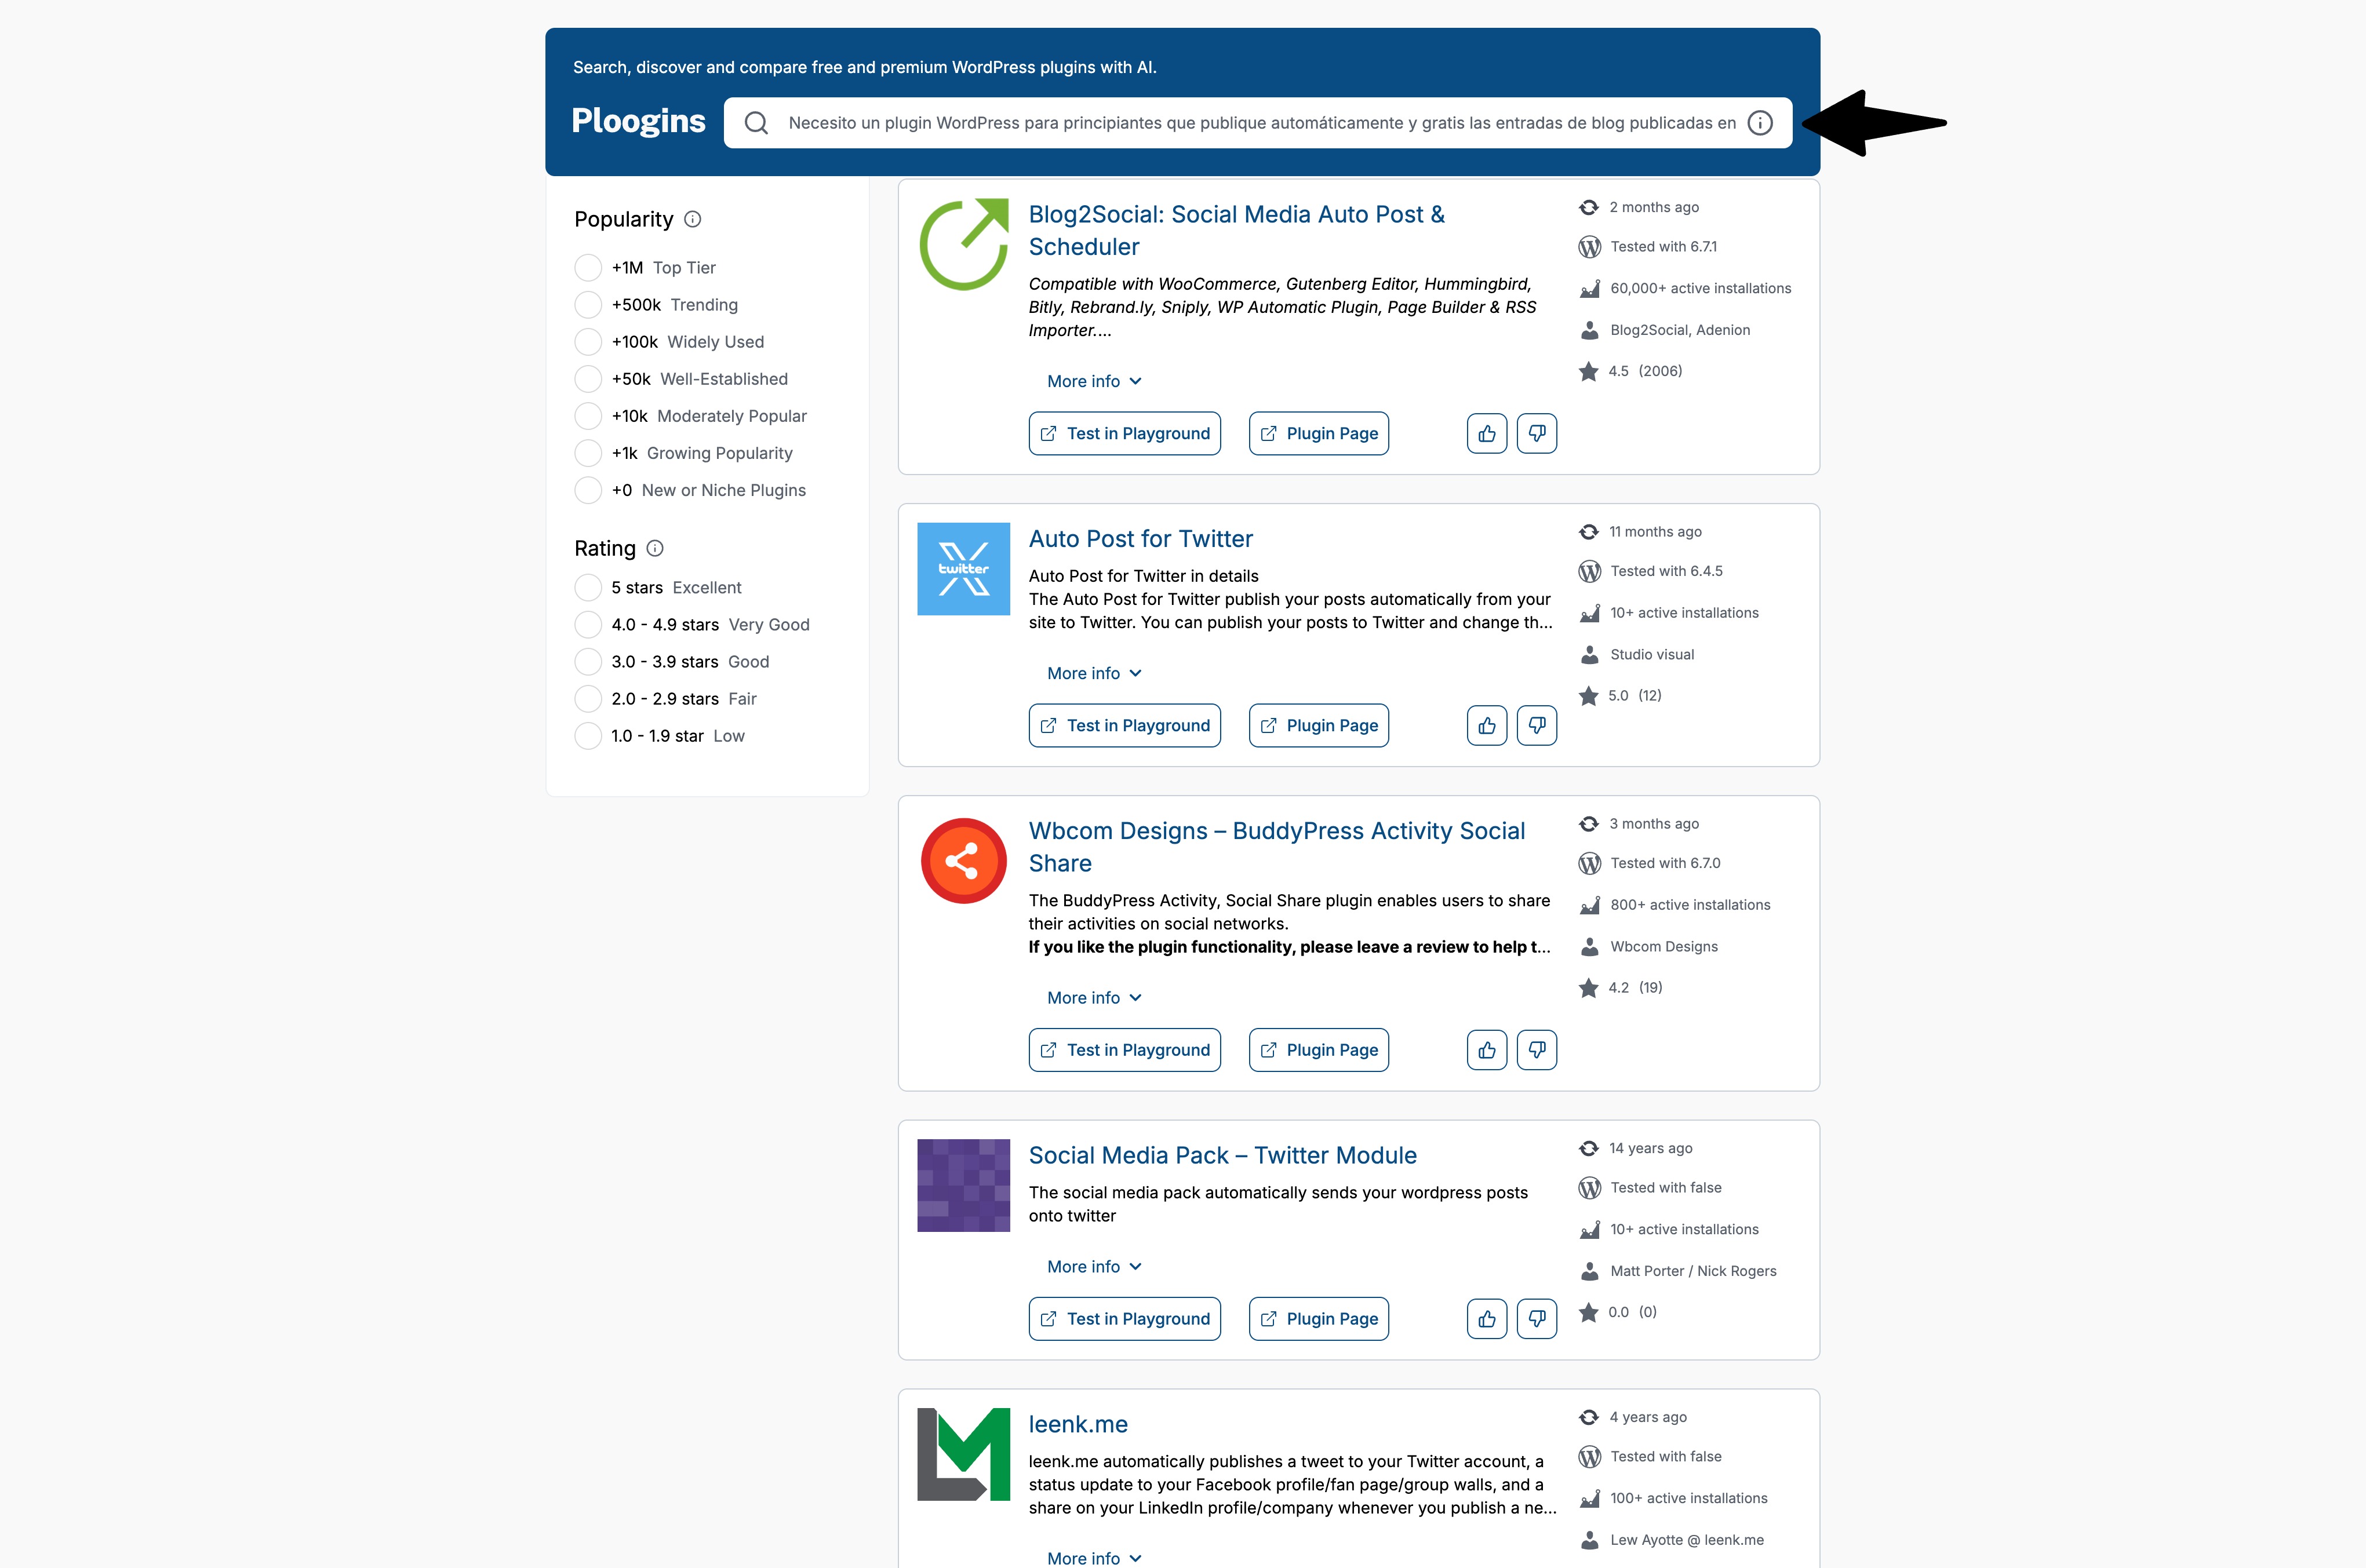Thumbs down Auto Post for Twitter
The image size is (2366, 1568).
tap(1536, 725)
